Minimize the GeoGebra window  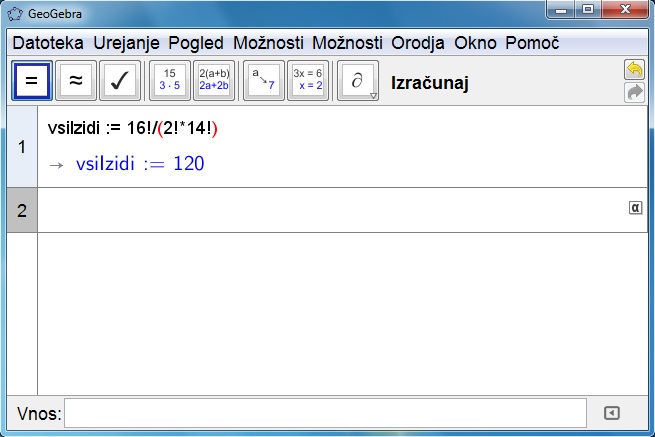(561, 10)
